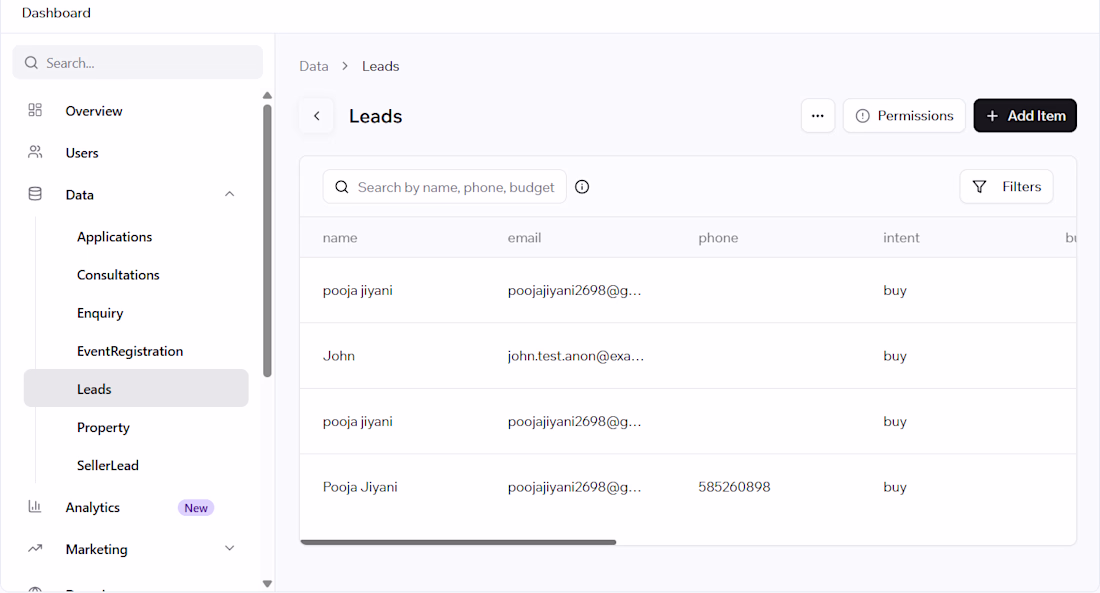The width and height of the screenshot is (1100, 593).
Task: Open the Permissions button
Action: click(904, 116)
